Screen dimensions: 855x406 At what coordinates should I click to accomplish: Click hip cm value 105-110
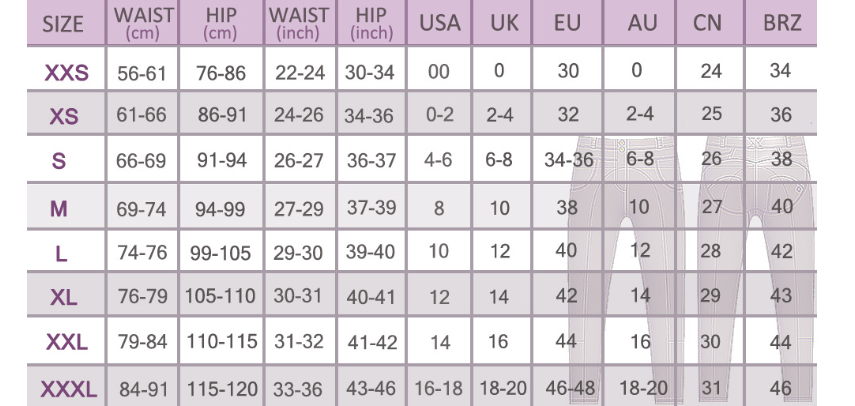click(220, 296)
